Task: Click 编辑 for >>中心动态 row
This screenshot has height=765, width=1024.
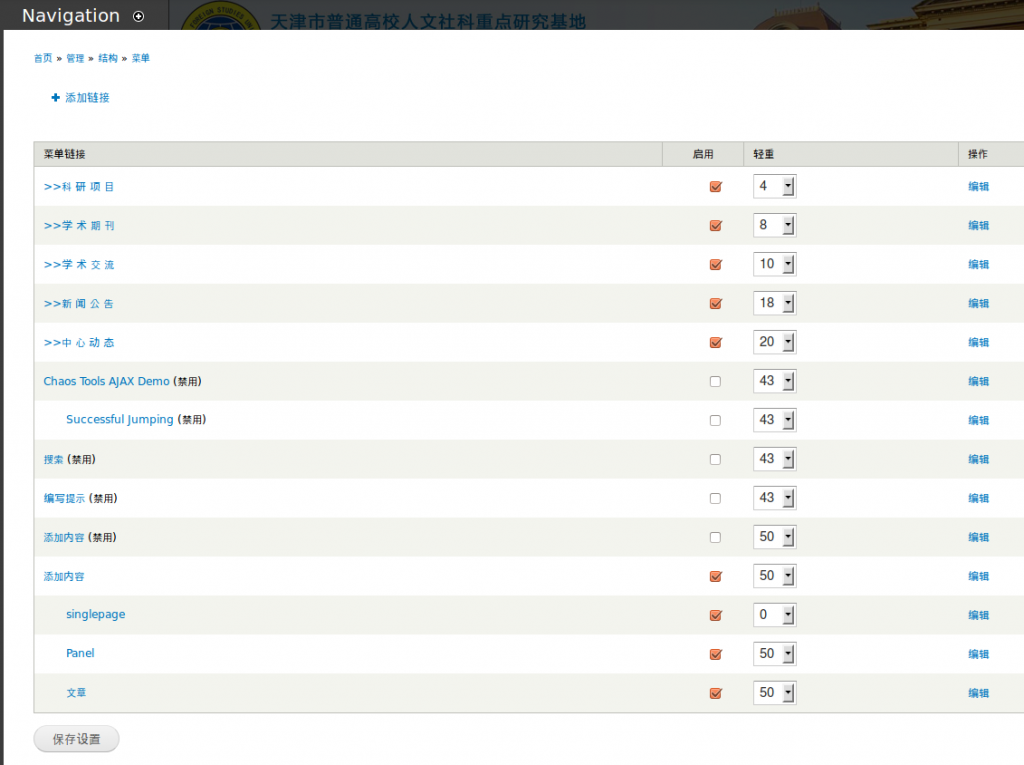Action: click(x=978, y=342)
